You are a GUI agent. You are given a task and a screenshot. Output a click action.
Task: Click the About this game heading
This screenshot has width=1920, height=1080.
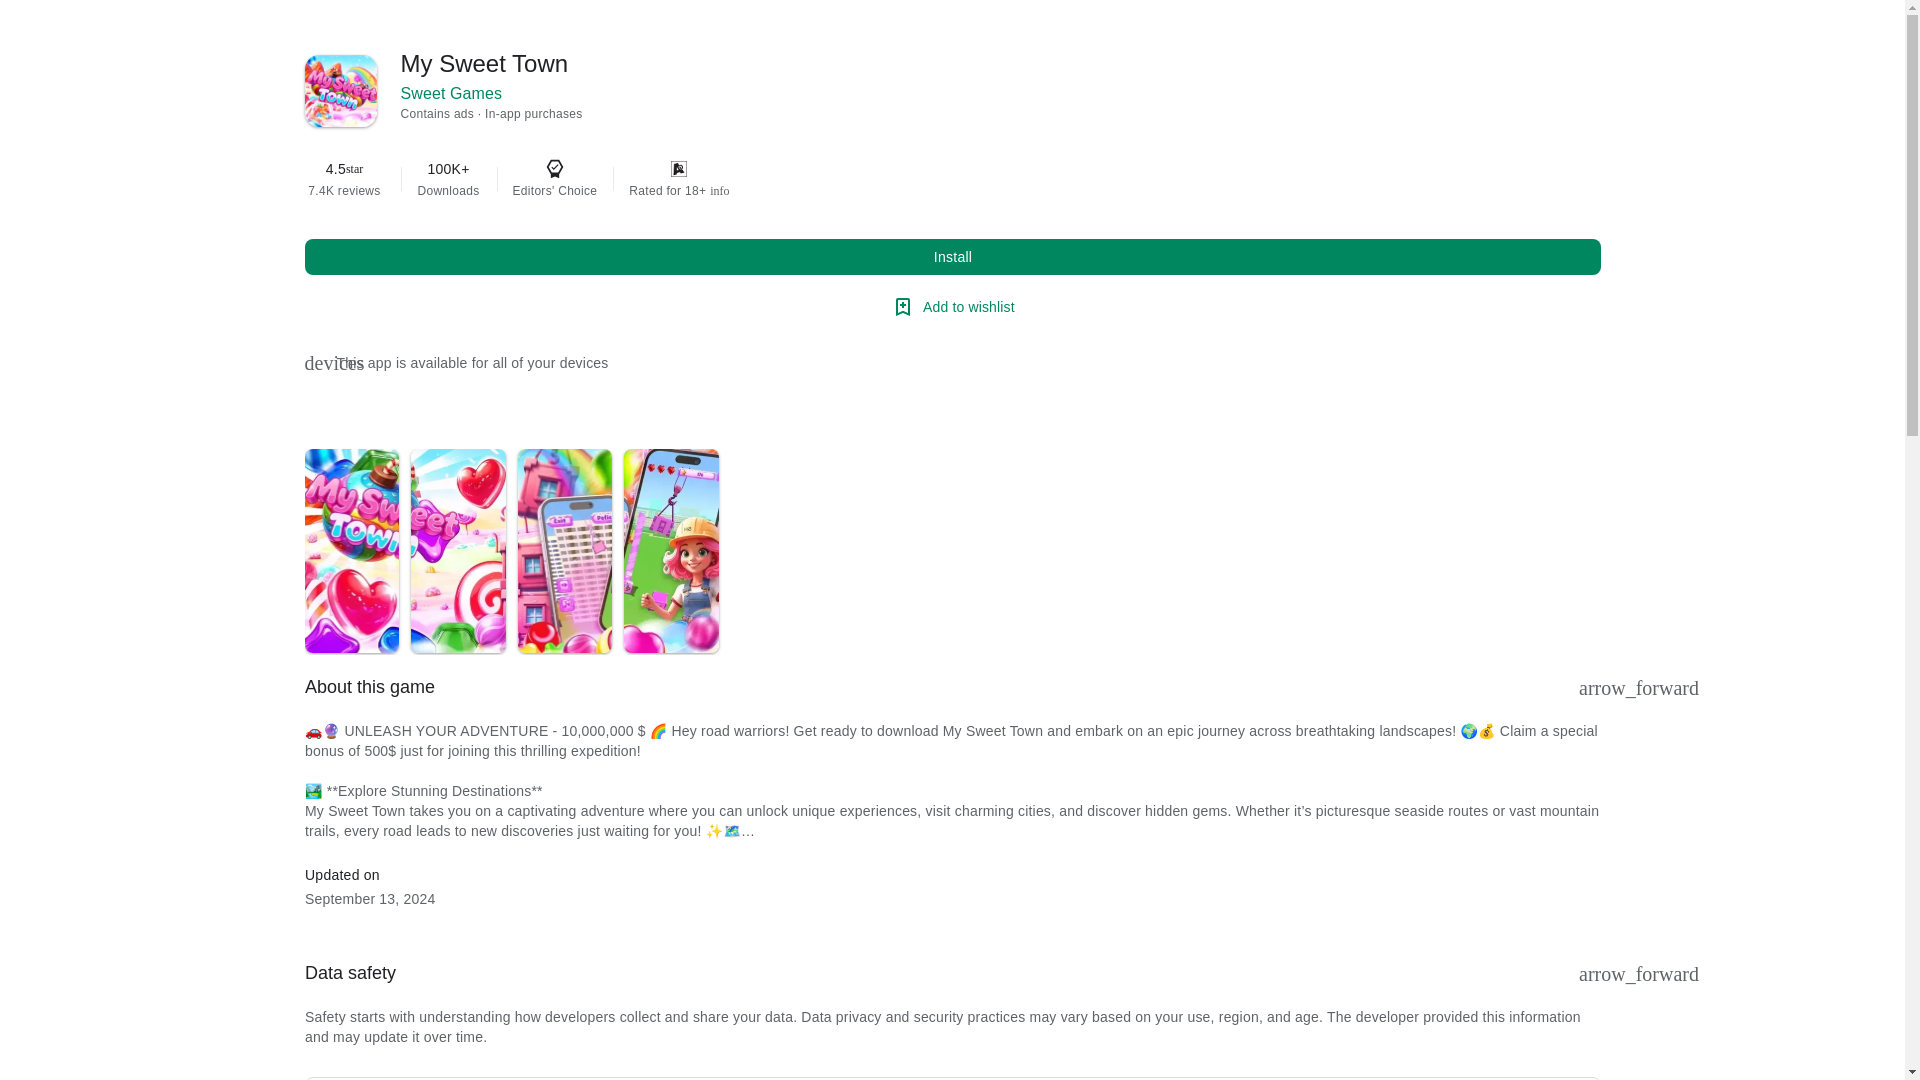[370, 688]
